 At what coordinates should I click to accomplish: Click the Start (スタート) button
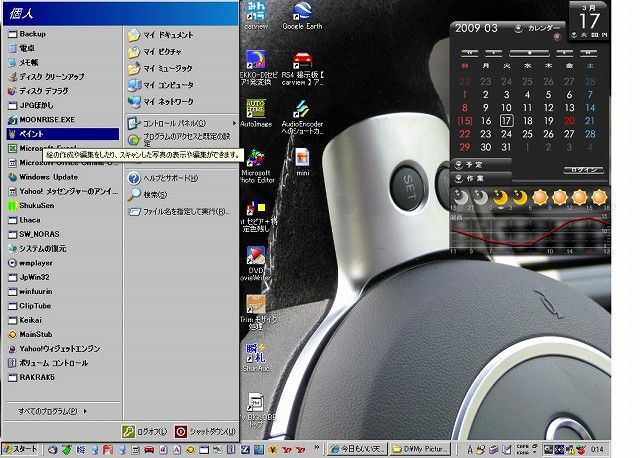20,449
